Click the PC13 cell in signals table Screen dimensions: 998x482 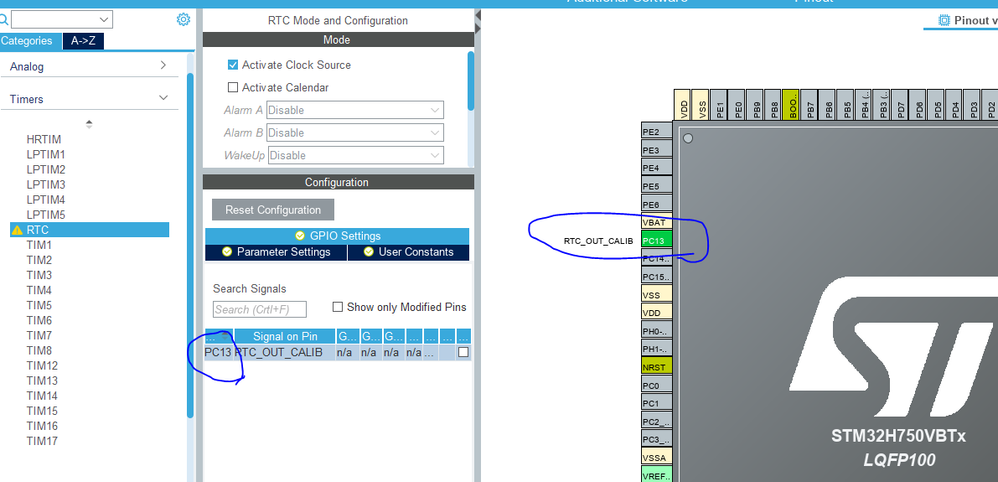(x=218, y=352)
